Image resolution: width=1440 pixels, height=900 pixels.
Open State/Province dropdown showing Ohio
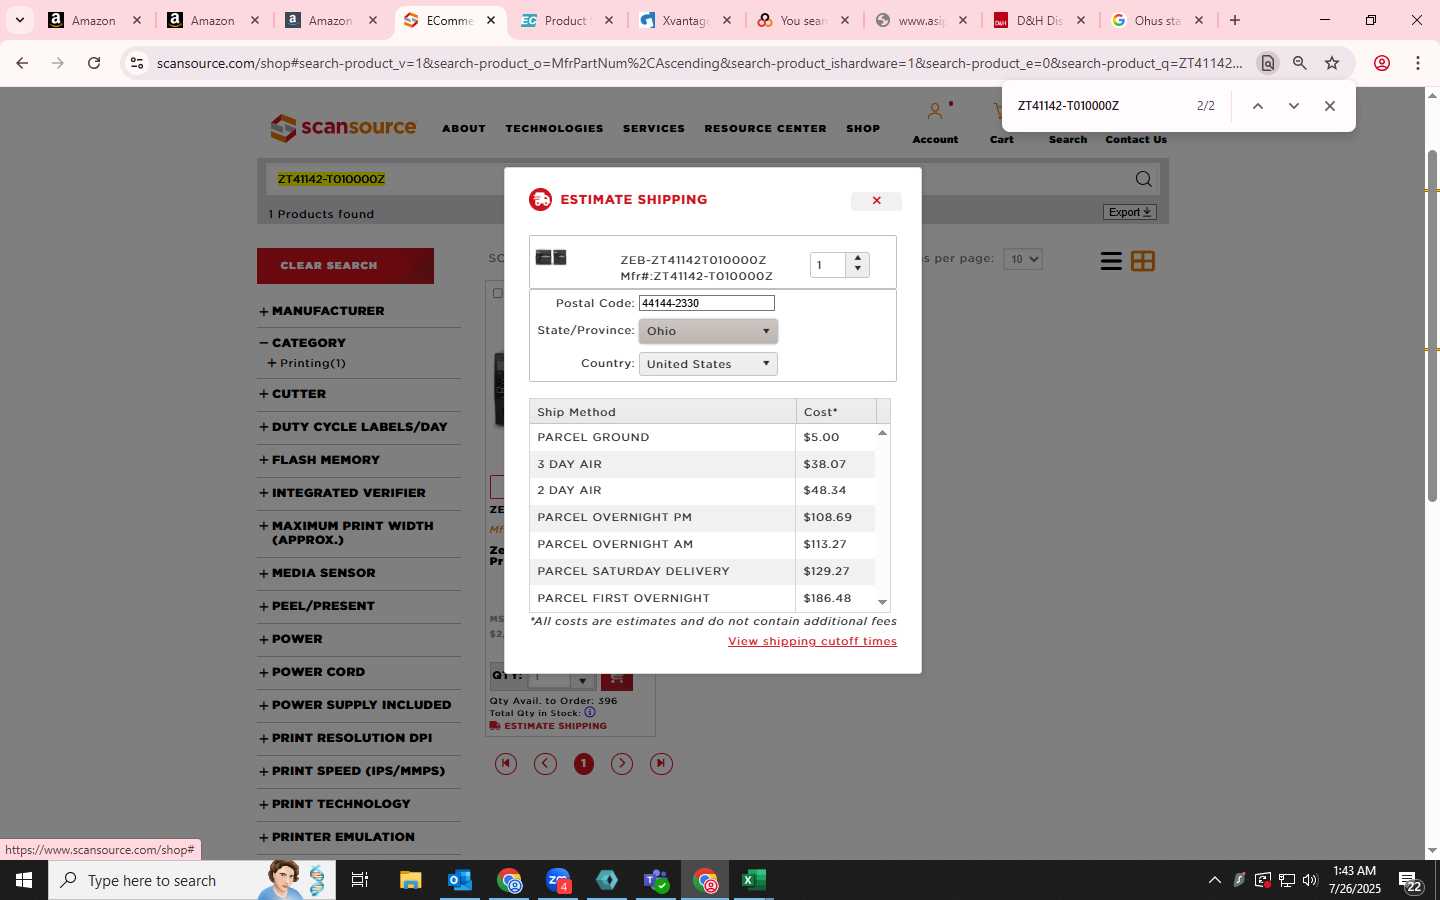point(708,331)
